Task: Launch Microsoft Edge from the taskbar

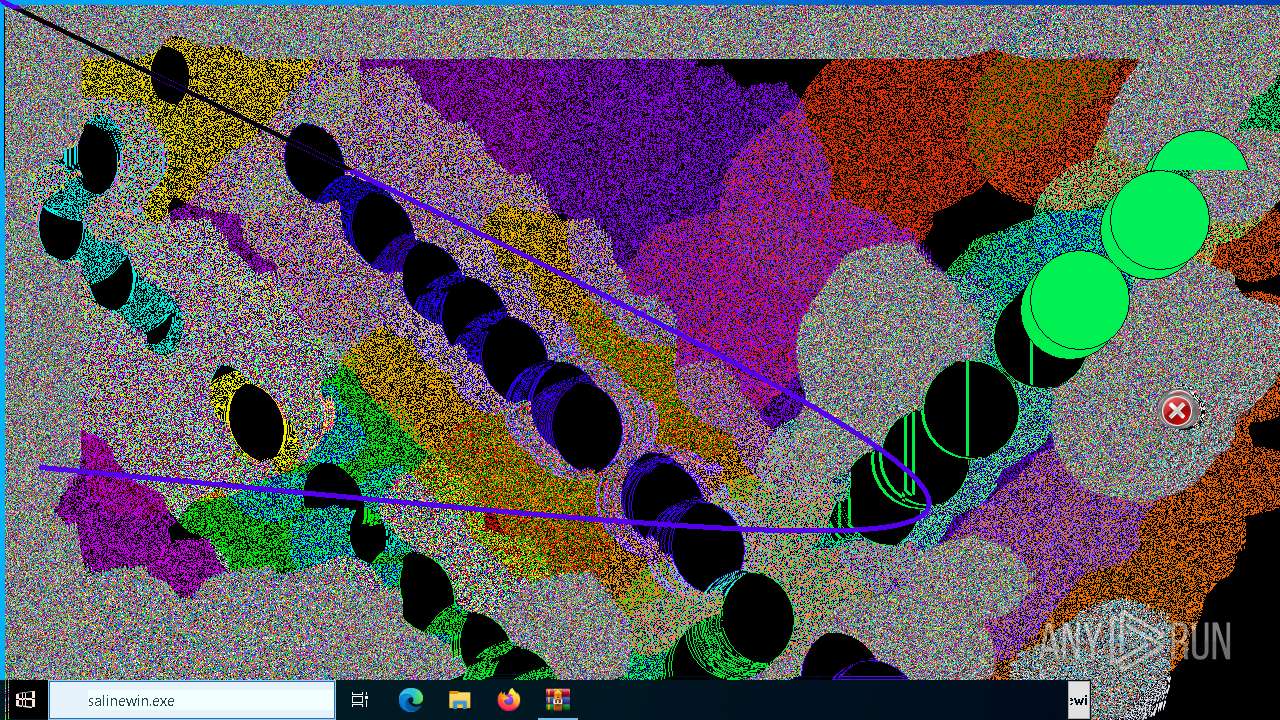Action: coord(411,700)
